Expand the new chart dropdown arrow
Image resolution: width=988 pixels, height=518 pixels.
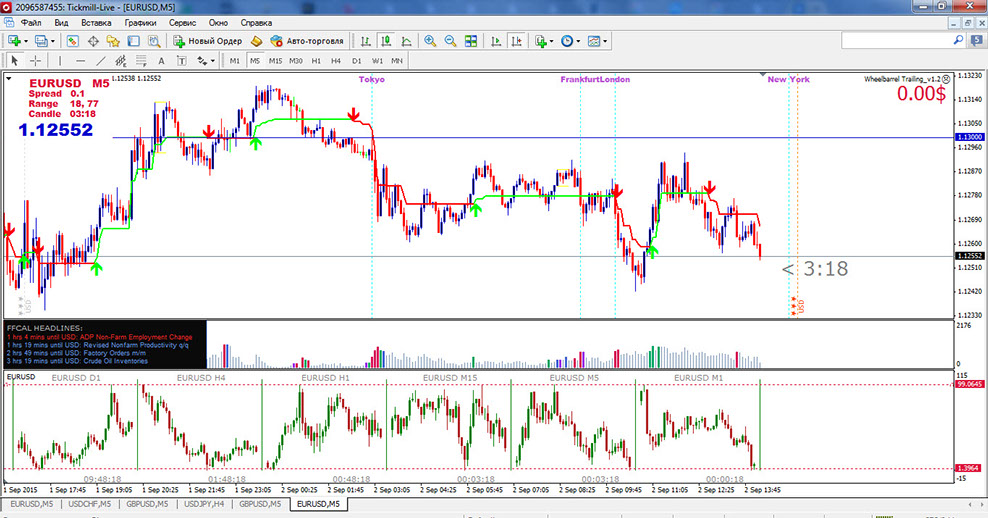26,41
